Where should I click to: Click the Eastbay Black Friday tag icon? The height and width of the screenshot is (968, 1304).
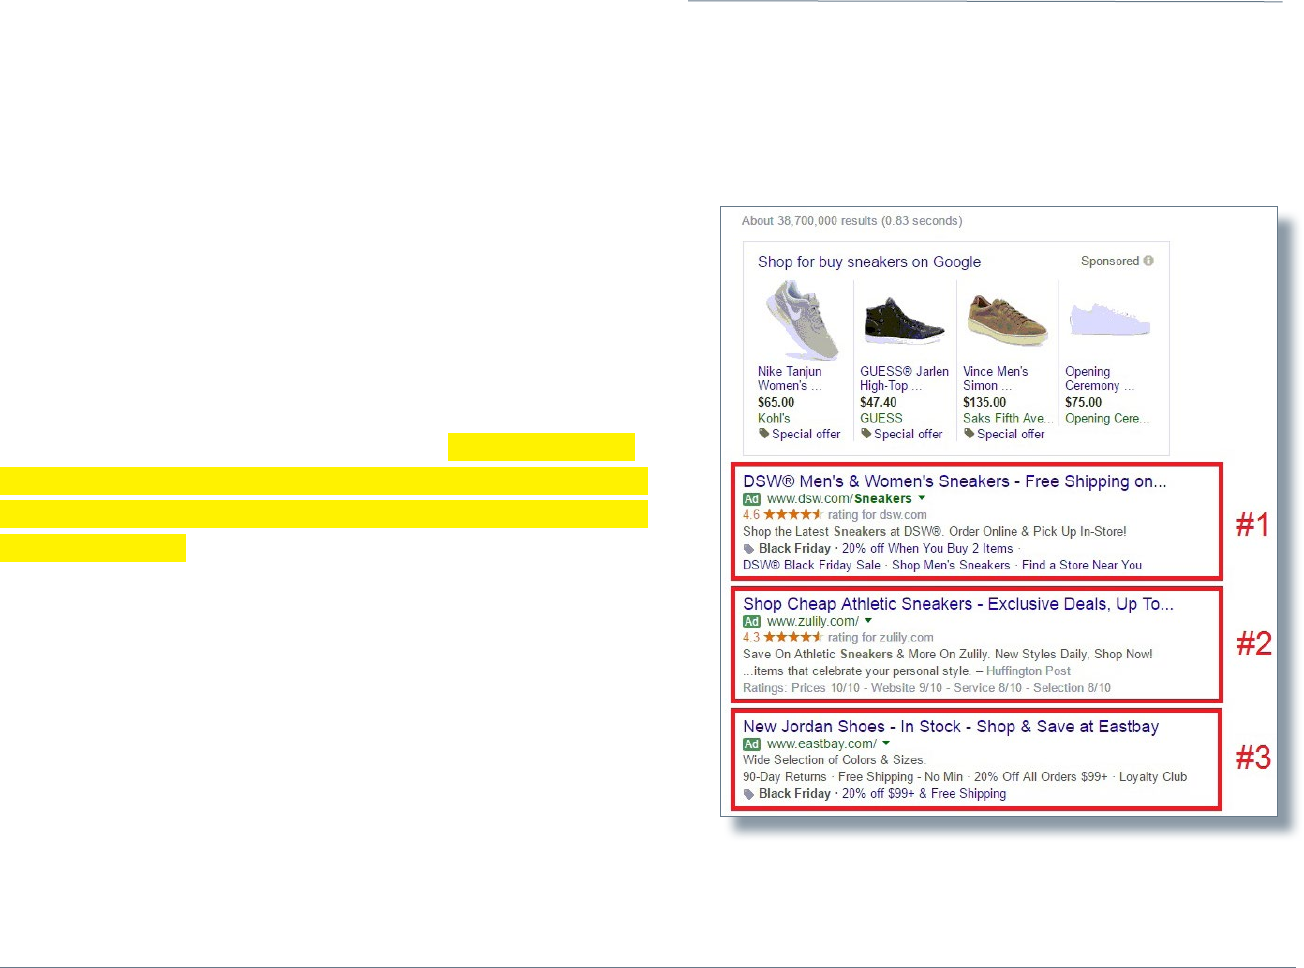tap(749, 794)
